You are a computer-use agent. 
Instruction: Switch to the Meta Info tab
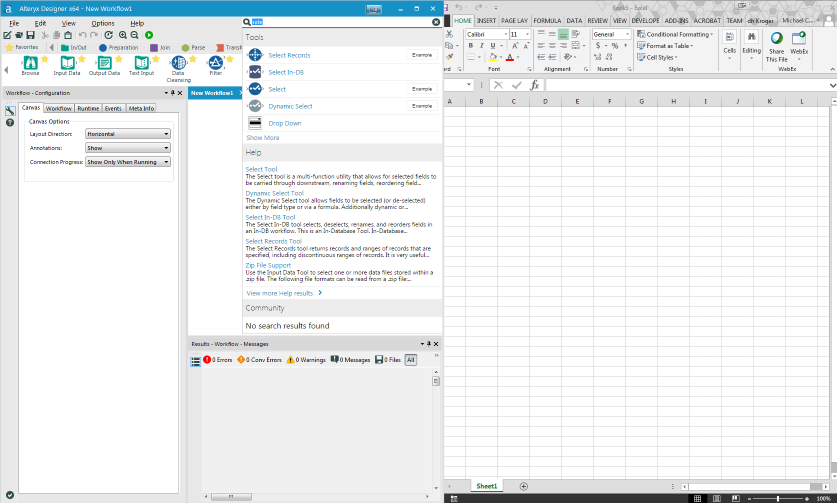click(141, 108)
